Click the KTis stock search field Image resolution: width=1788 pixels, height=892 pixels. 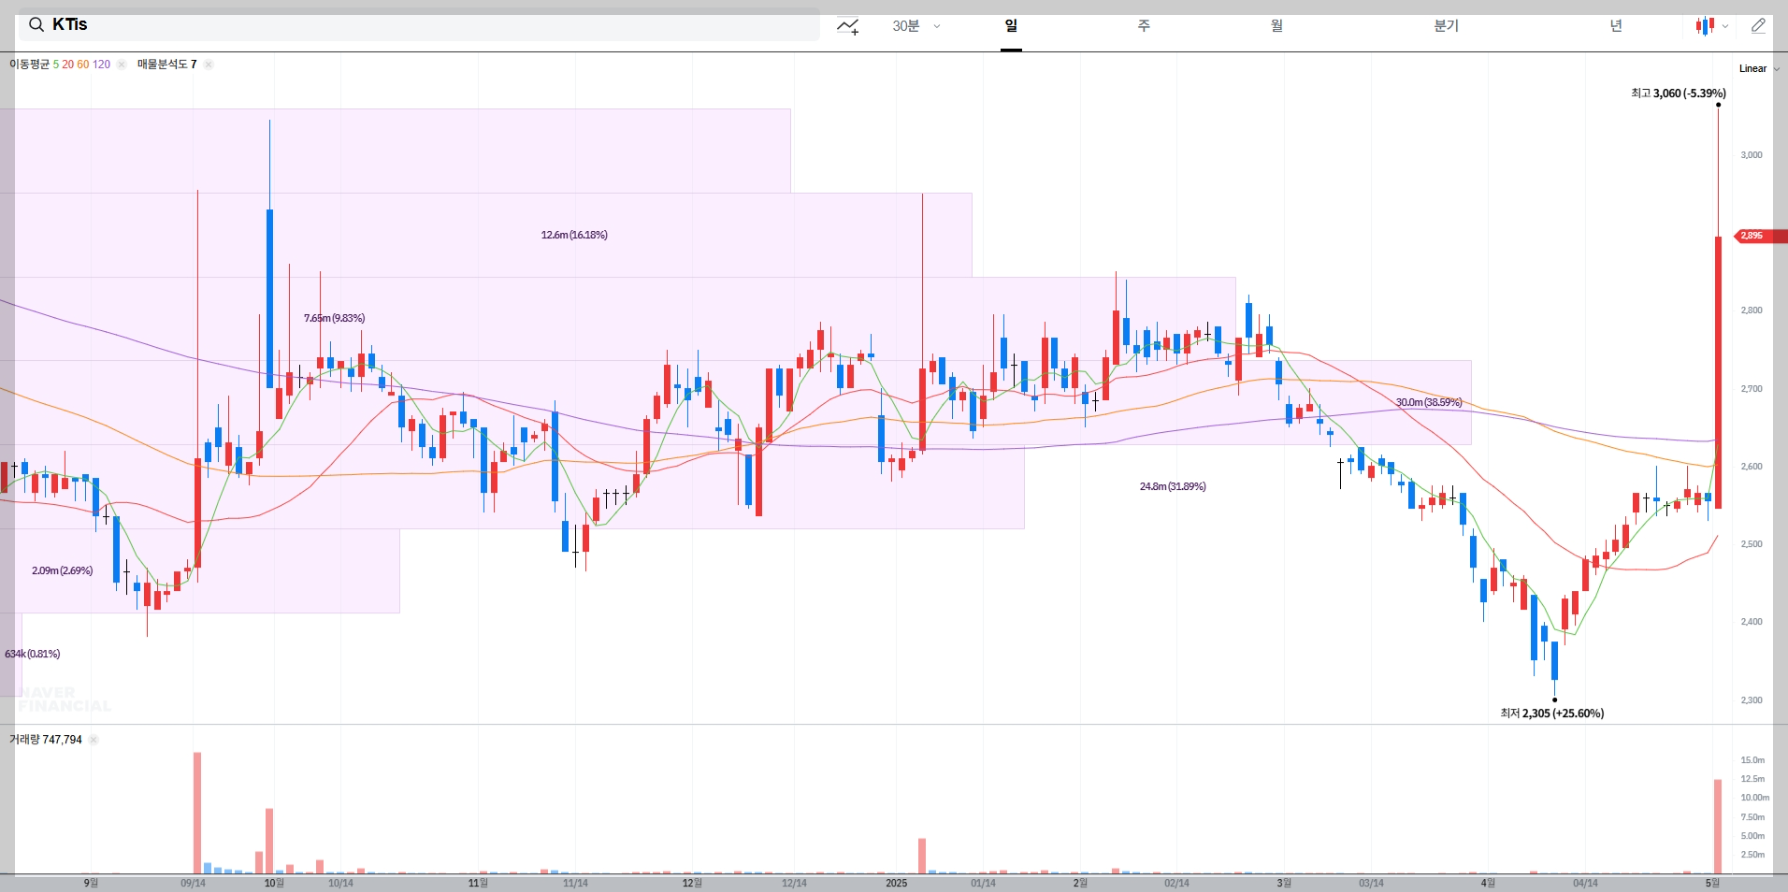[x=419, y=25]
